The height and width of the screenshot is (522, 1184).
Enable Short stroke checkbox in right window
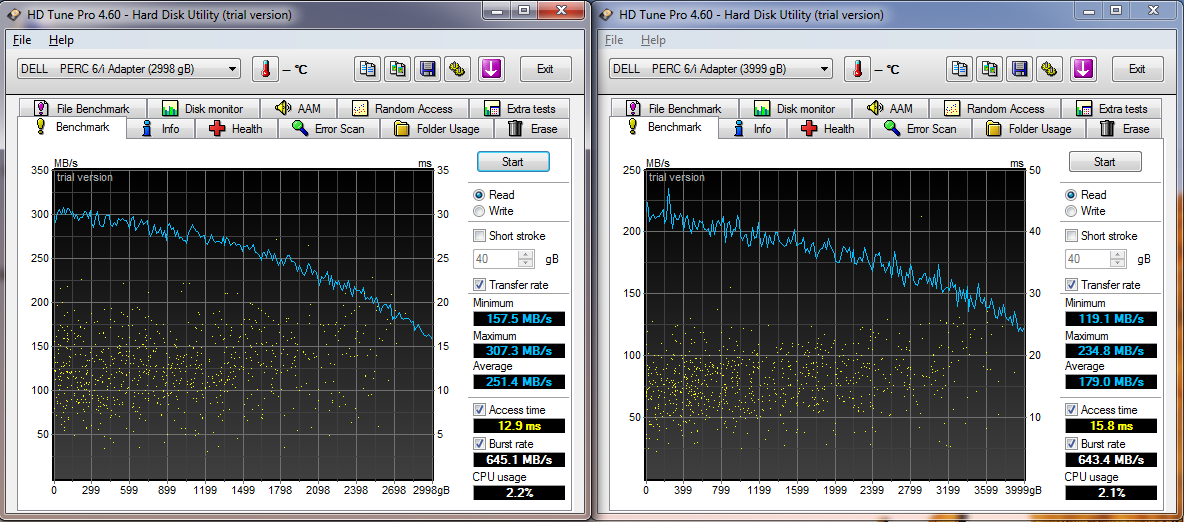click(x=1071, y=236)
